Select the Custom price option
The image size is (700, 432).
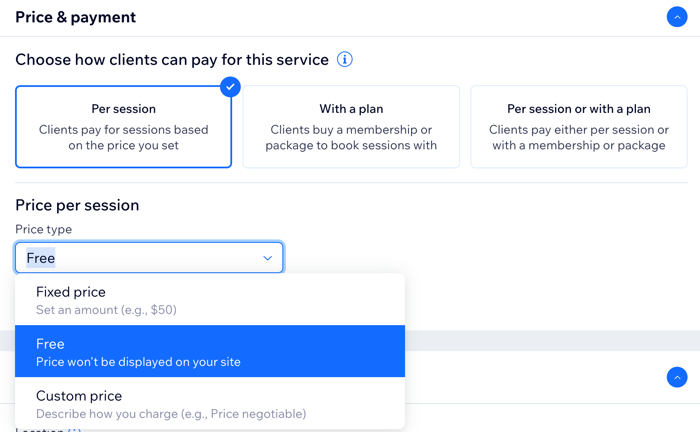click(210, 403)
